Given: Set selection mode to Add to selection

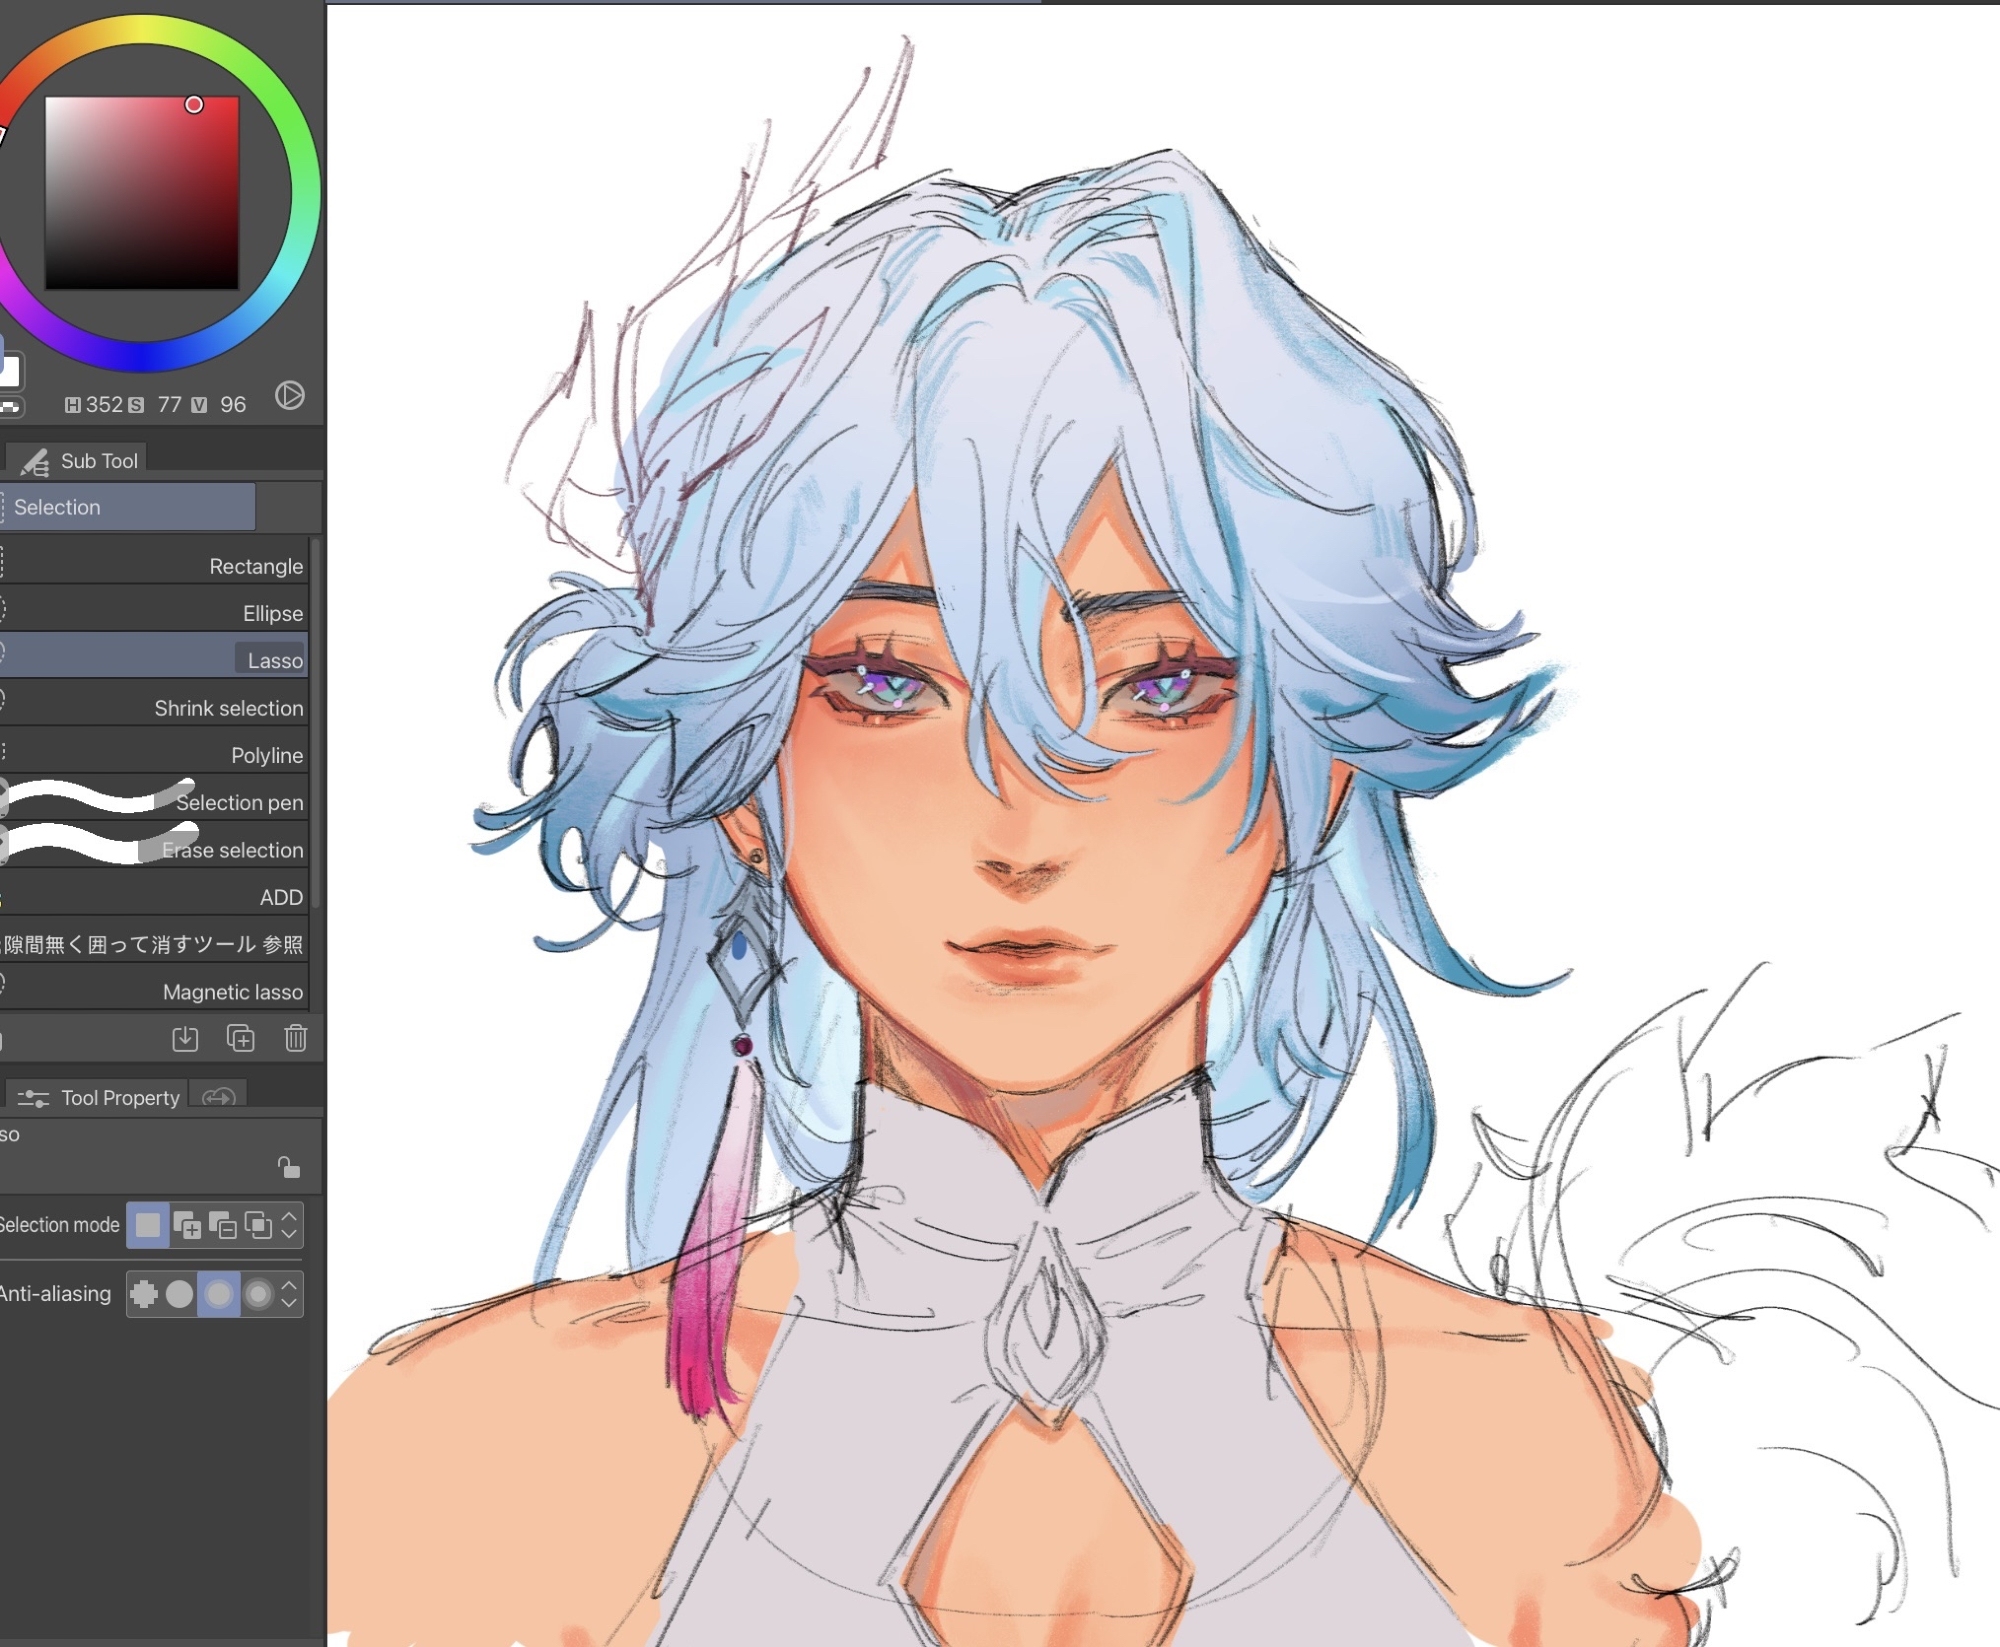Looking at the screenshot, I should tap(186, 1225).
